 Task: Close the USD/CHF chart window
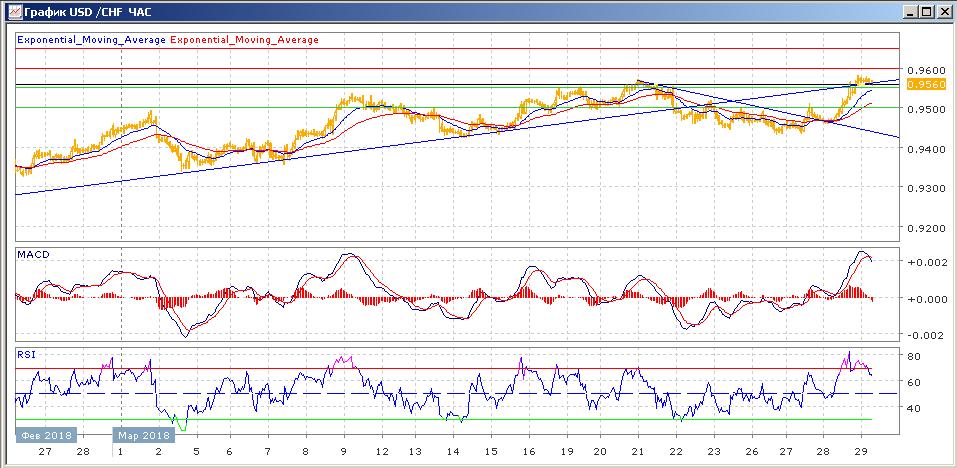point(943,11)
